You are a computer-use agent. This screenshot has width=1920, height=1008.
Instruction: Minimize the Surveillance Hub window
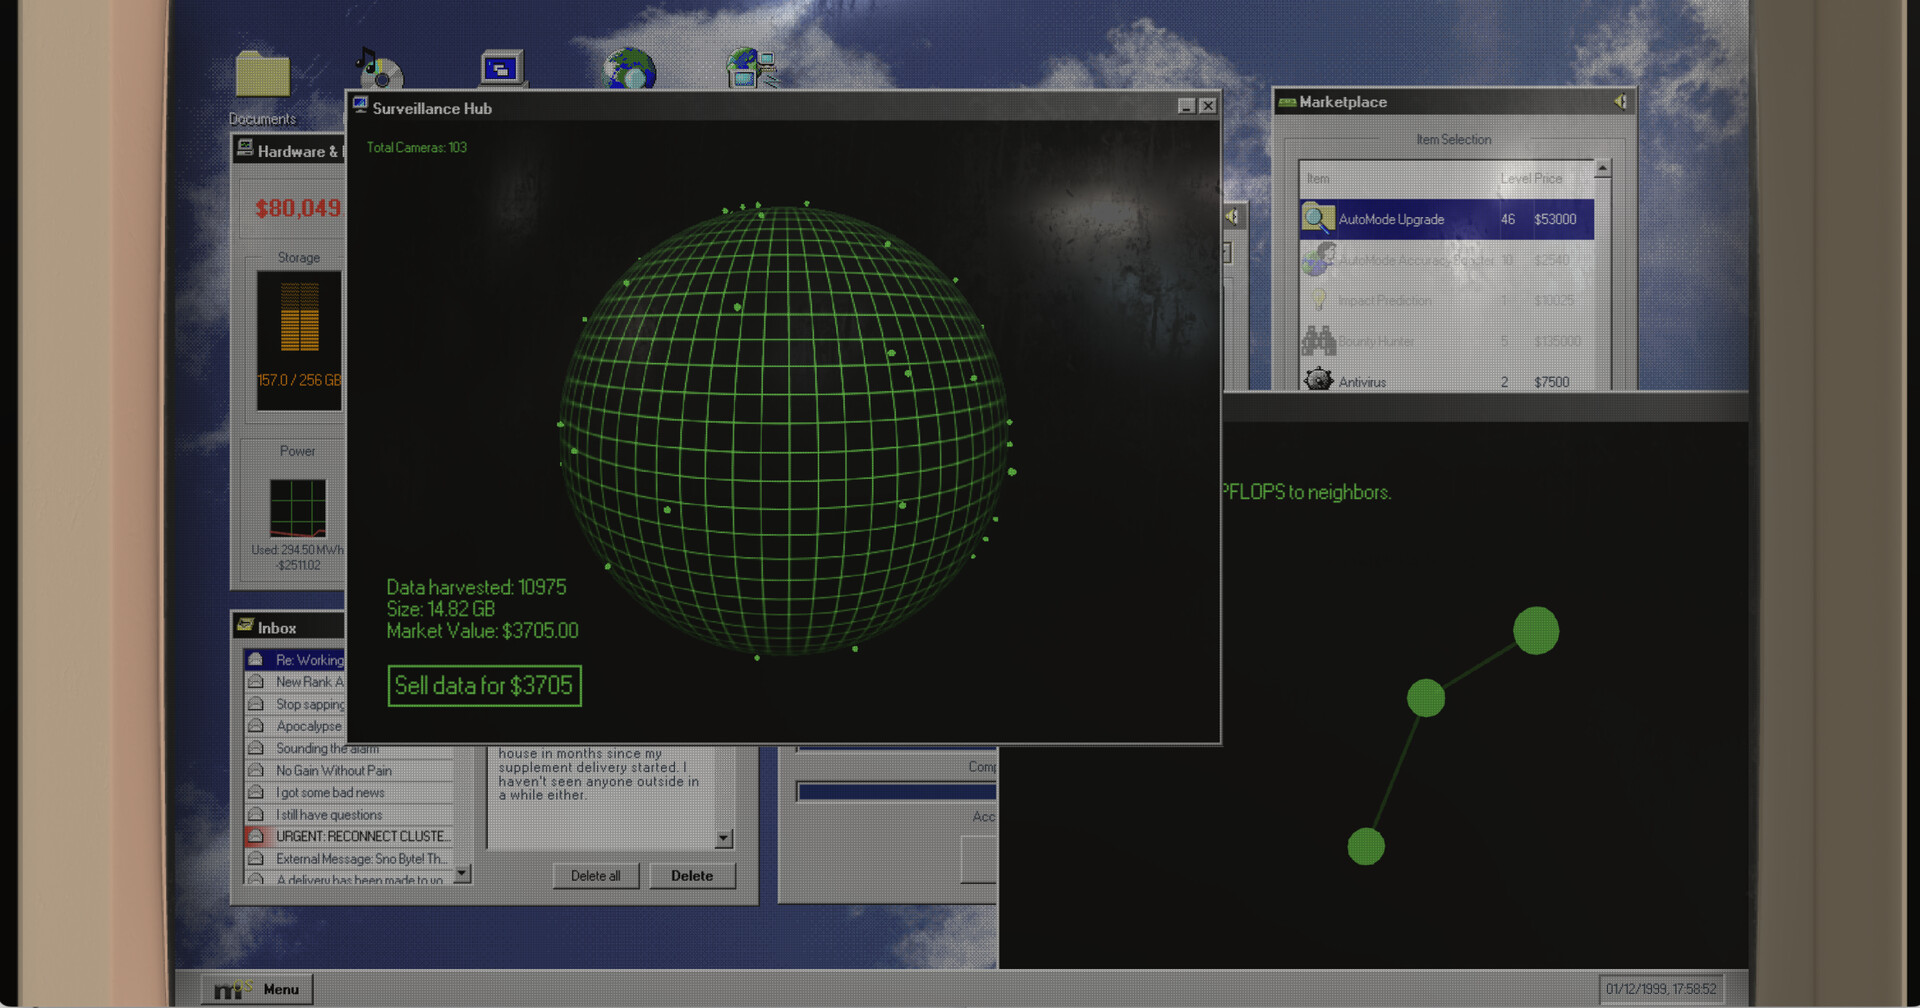(x=1186, y=106)
